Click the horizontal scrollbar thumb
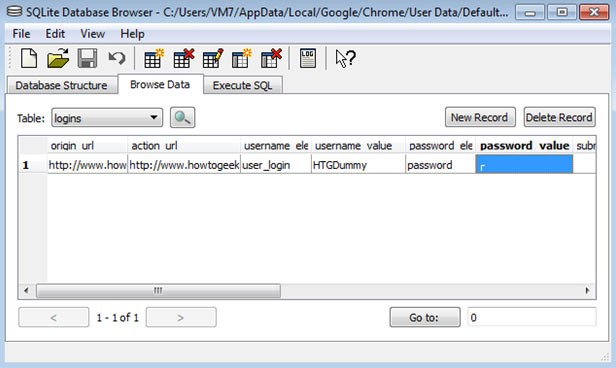 [x=158, y=291]
